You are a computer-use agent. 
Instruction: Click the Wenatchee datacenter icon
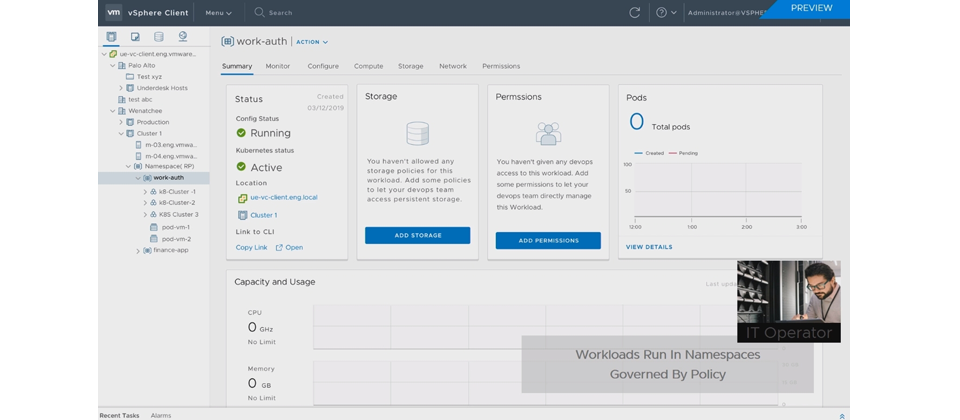[121, 111]
